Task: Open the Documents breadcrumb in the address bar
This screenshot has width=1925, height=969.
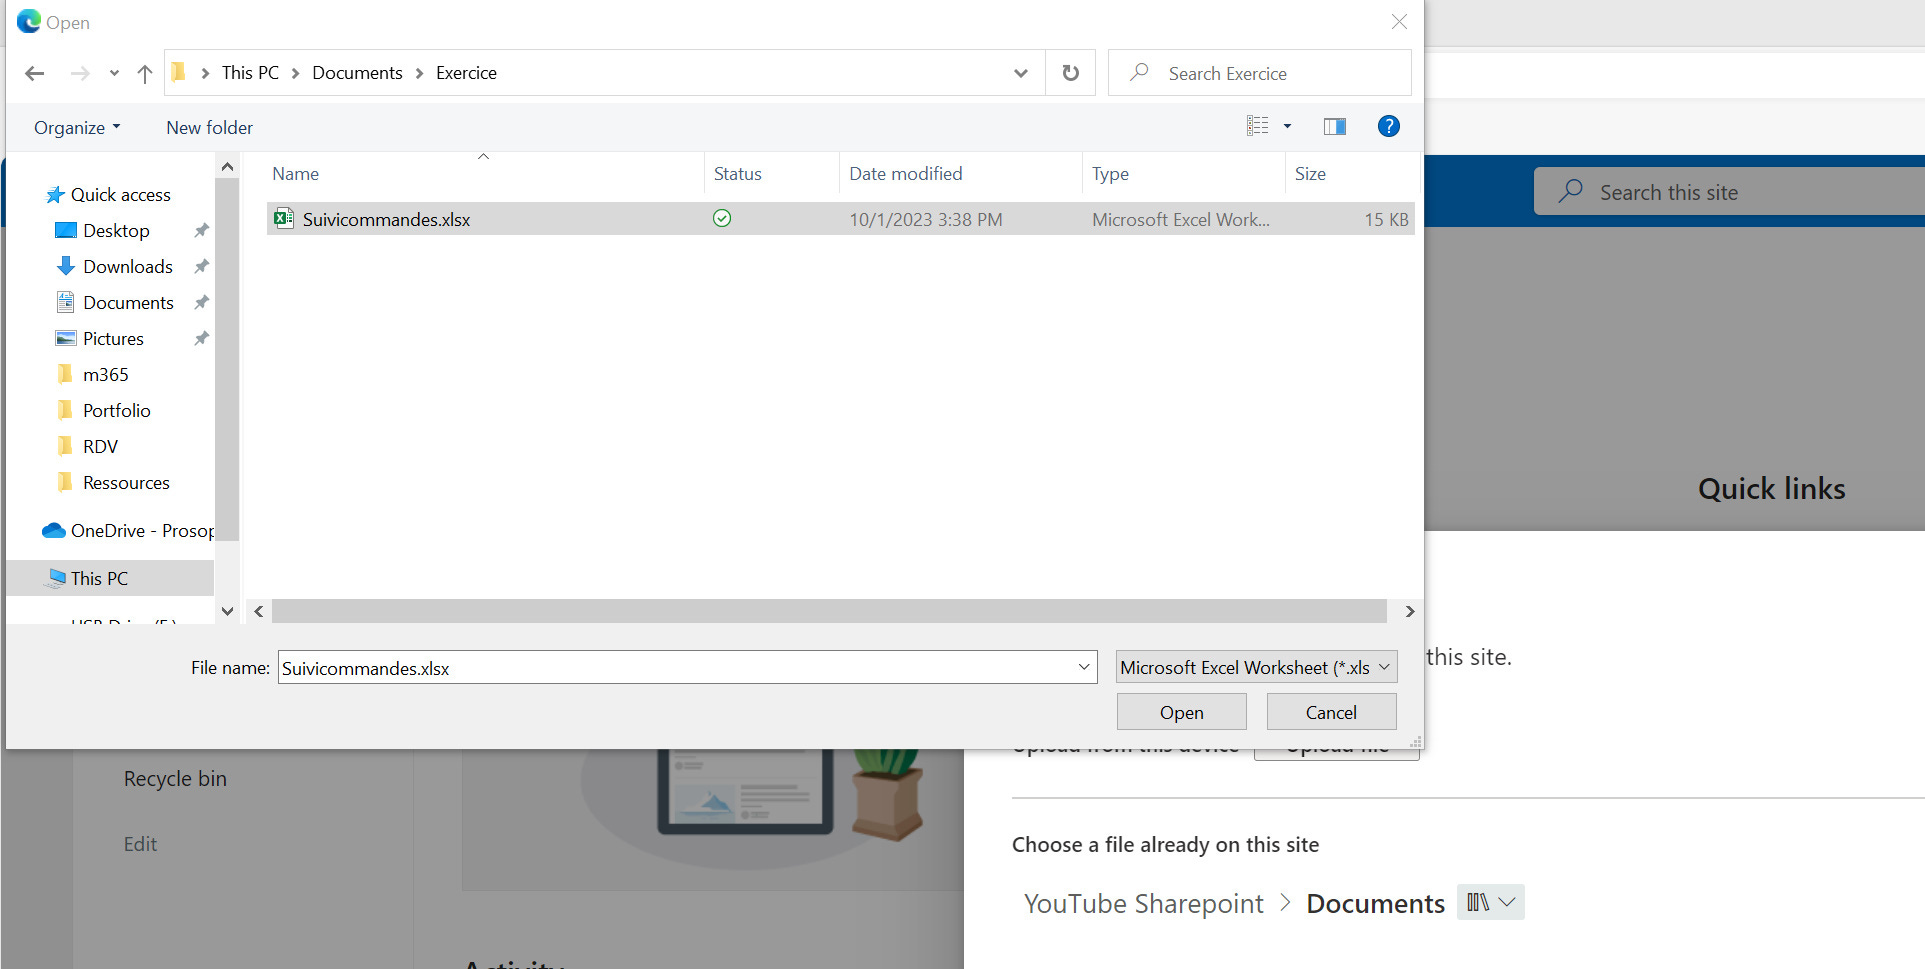Action: tap(357, 72)
